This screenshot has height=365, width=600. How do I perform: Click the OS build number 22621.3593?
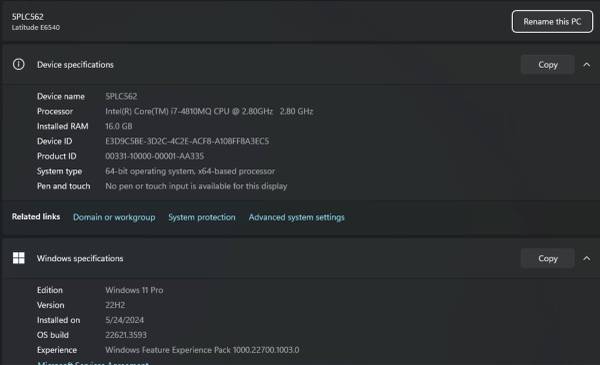pyautogui.click(x=126, y=335)
